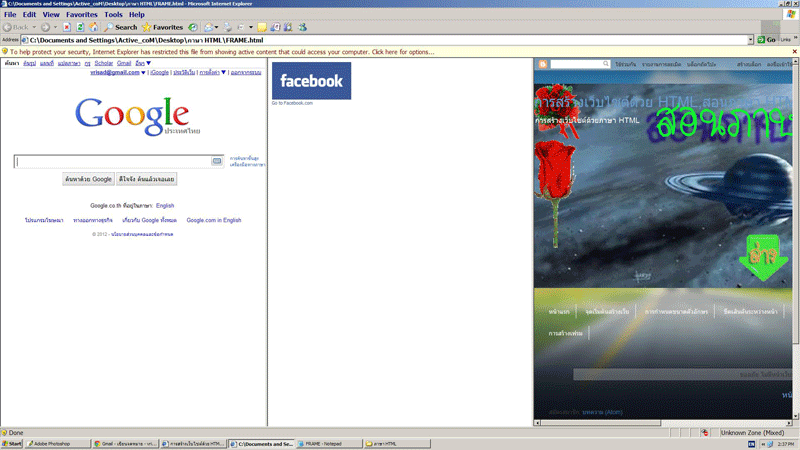The image size is (800, 450).
Task: Open the HTML folder taskbar button
Action: pos(397,444)
